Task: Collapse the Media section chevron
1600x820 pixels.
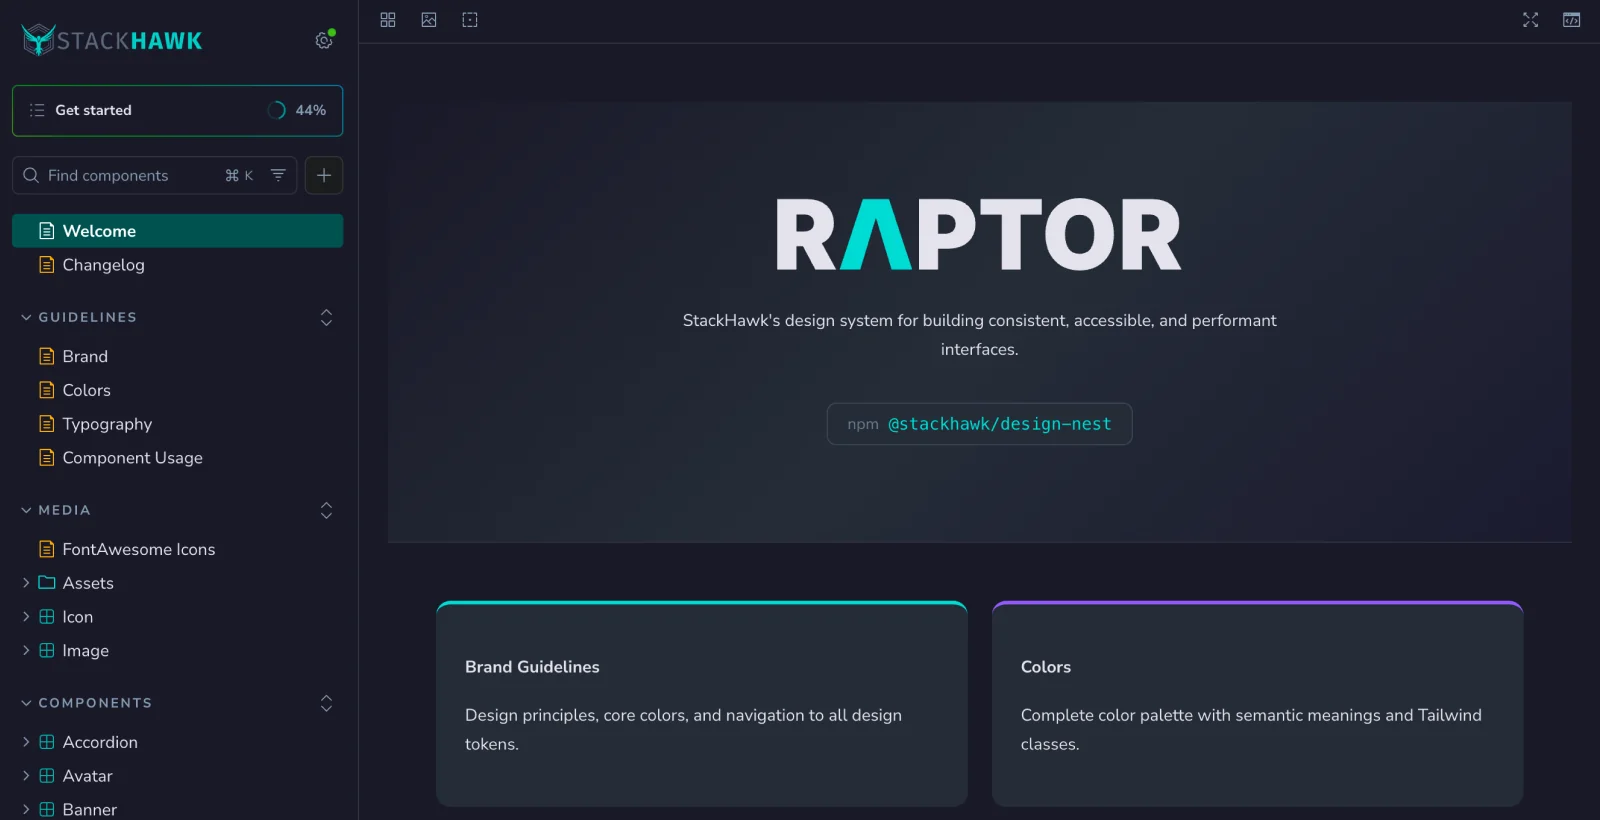Action: point(26,510)
